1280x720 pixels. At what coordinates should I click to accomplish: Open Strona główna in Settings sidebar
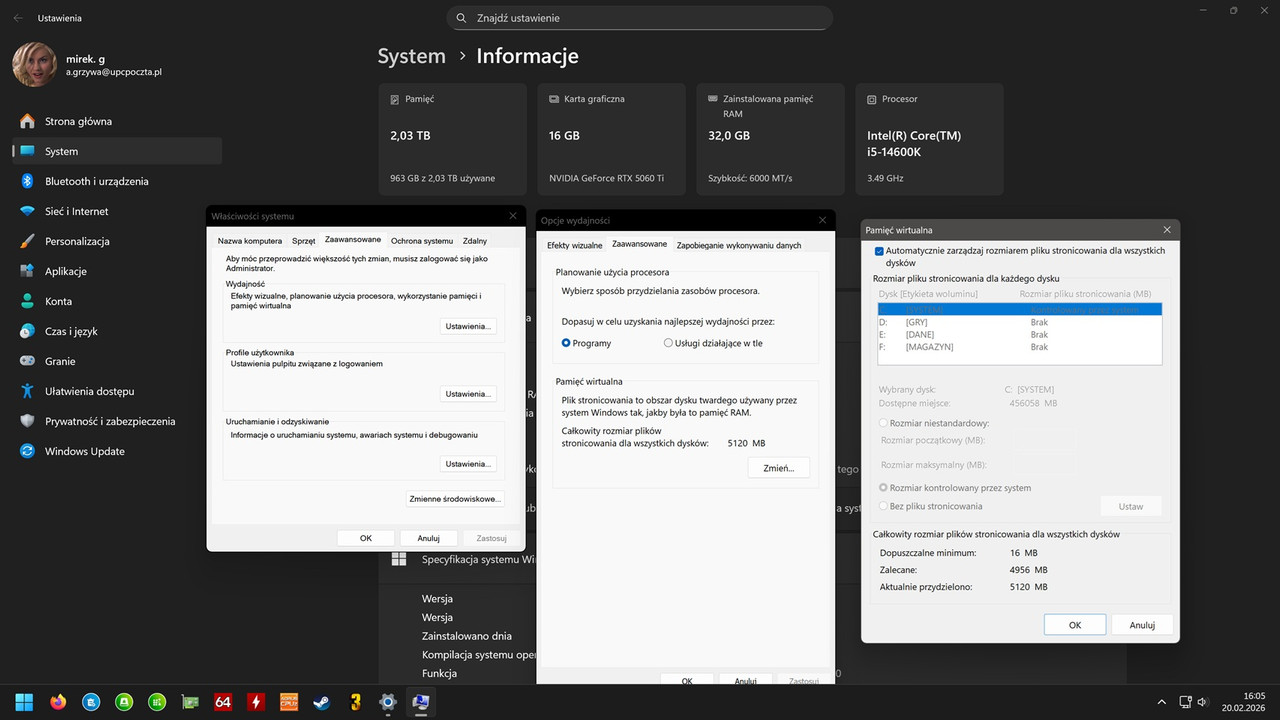click(x=117, y=121)
